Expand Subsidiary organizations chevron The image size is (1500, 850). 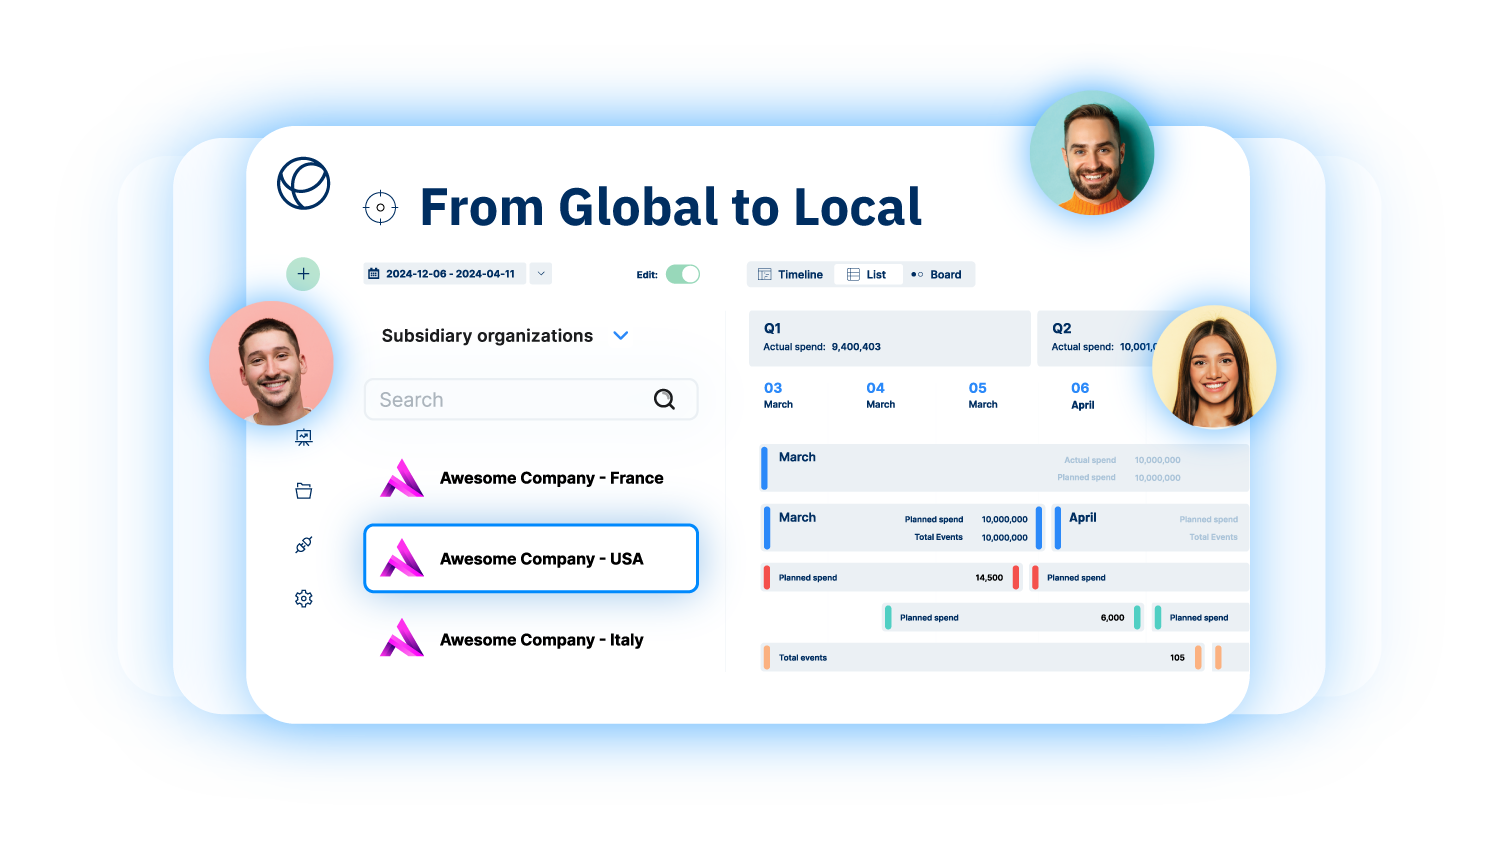point(621,336)
